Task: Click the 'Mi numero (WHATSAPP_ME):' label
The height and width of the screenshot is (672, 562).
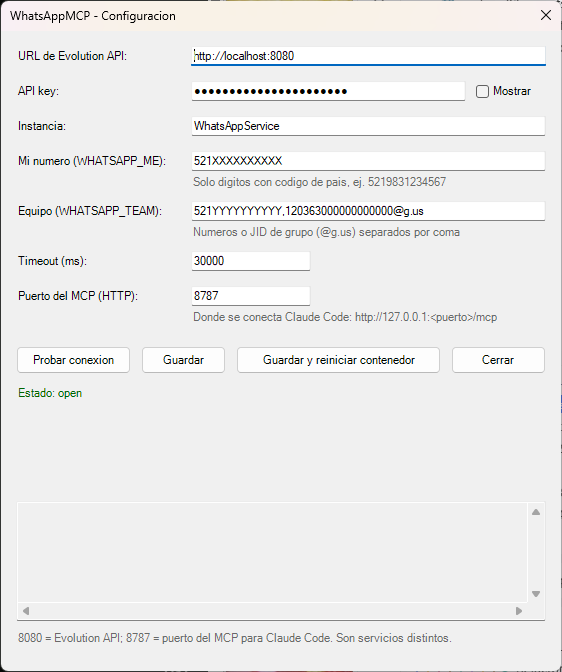Action: [x=92, y=161]
